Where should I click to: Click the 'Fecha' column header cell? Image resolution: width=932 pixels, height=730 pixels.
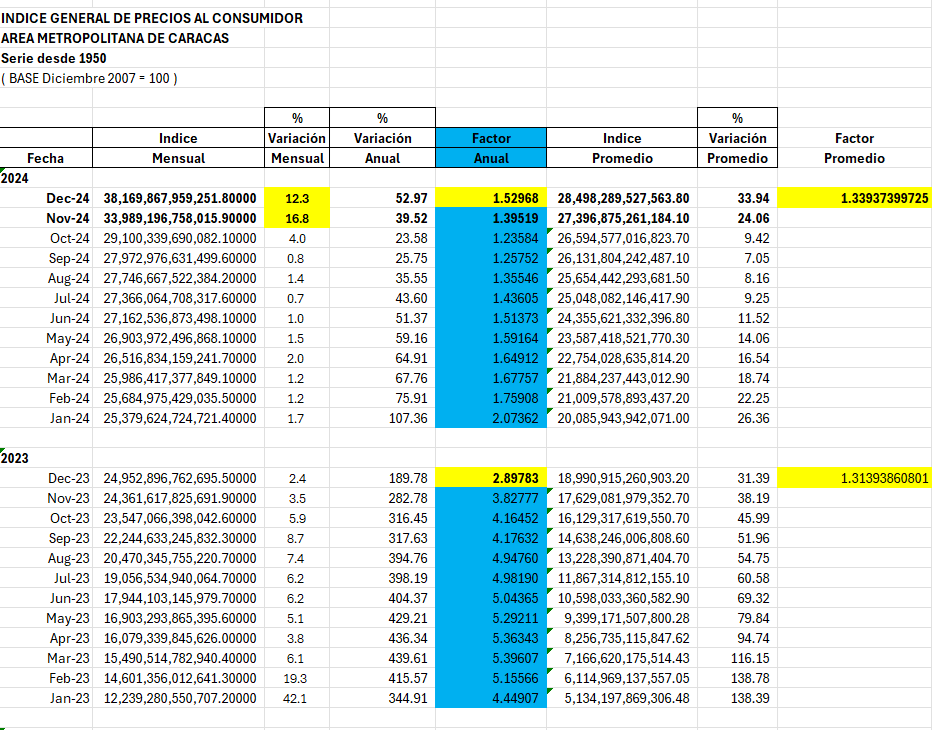pos(46,158)
